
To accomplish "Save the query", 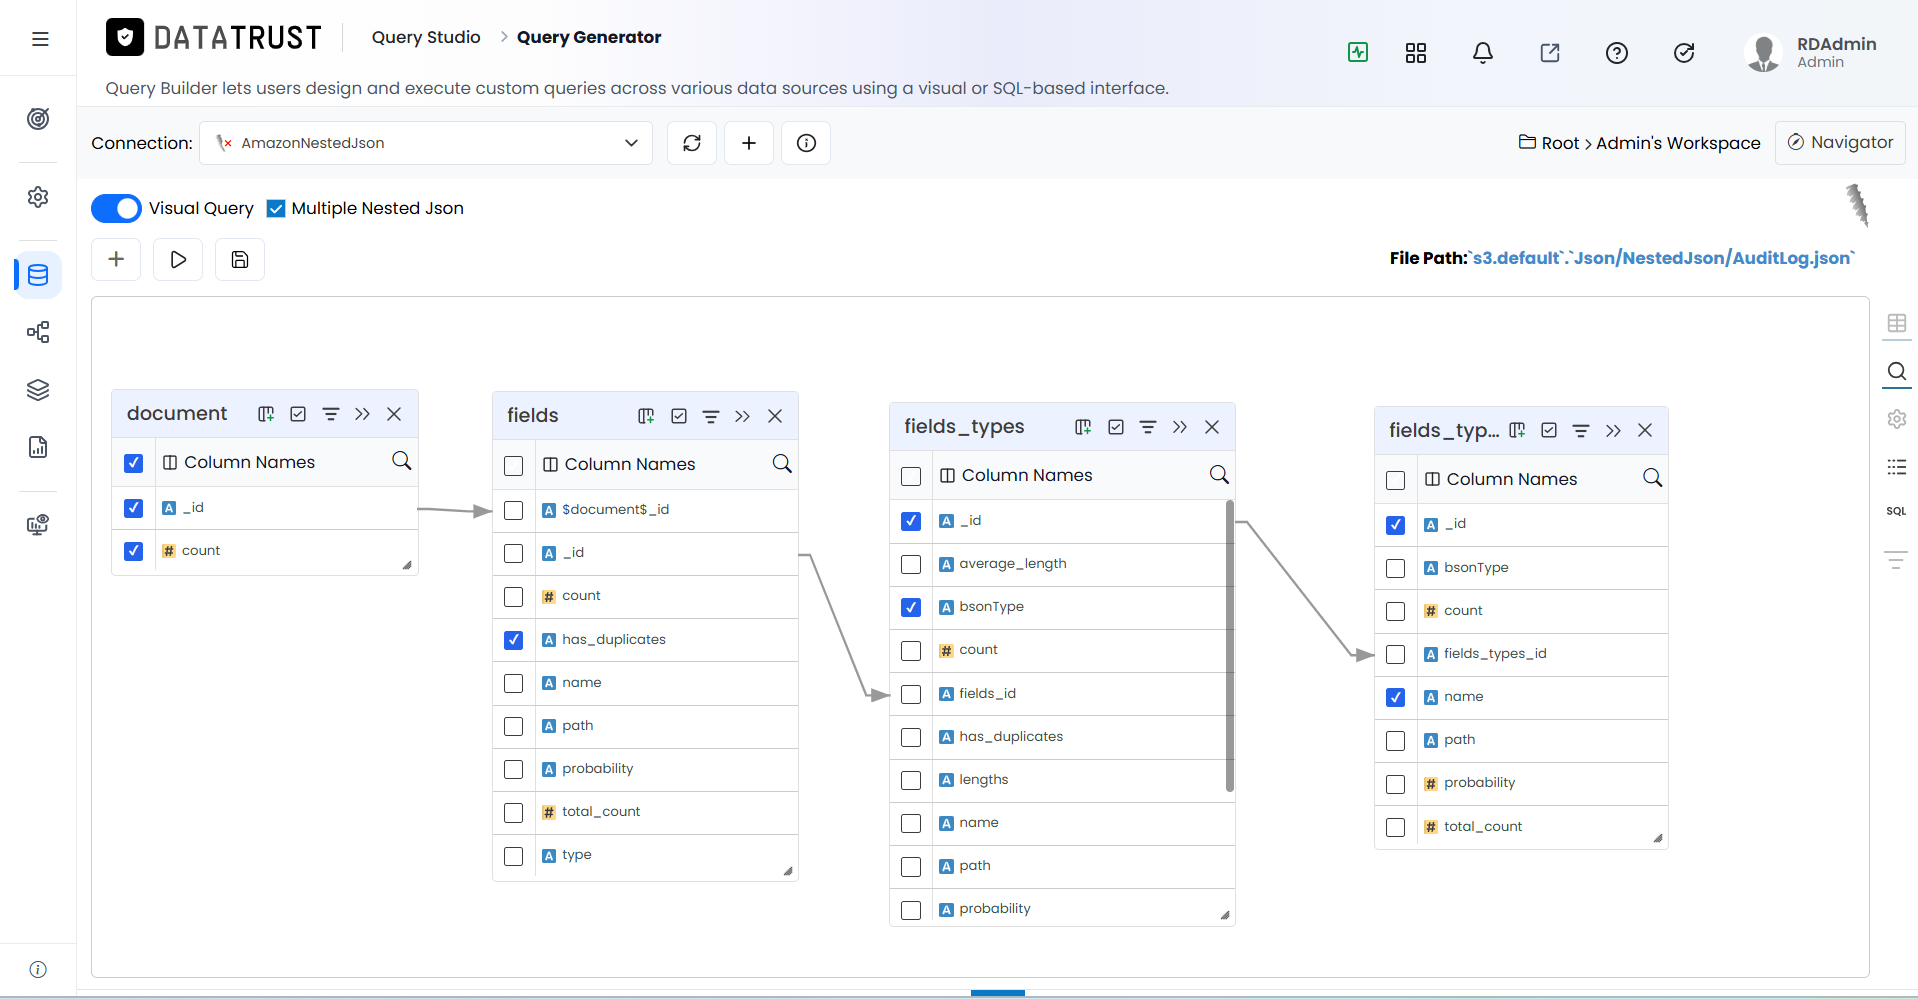I will click(x=240, y=259).
